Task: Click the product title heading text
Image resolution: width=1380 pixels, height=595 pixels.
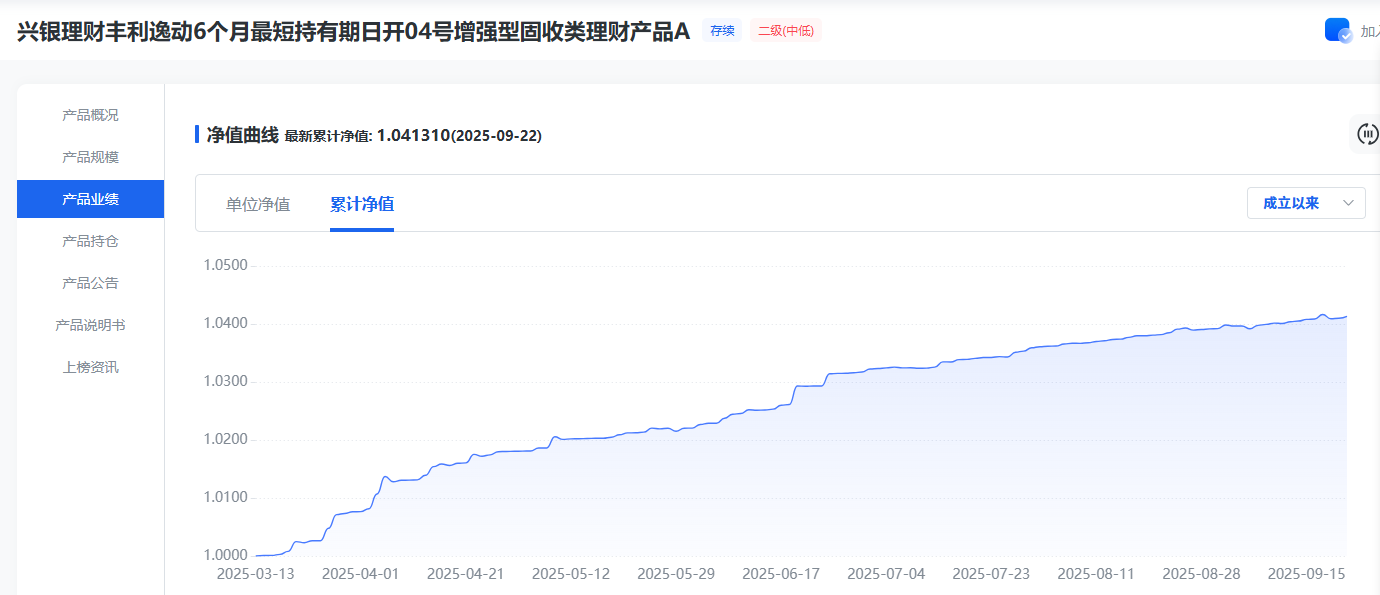Action: (354, 31)
